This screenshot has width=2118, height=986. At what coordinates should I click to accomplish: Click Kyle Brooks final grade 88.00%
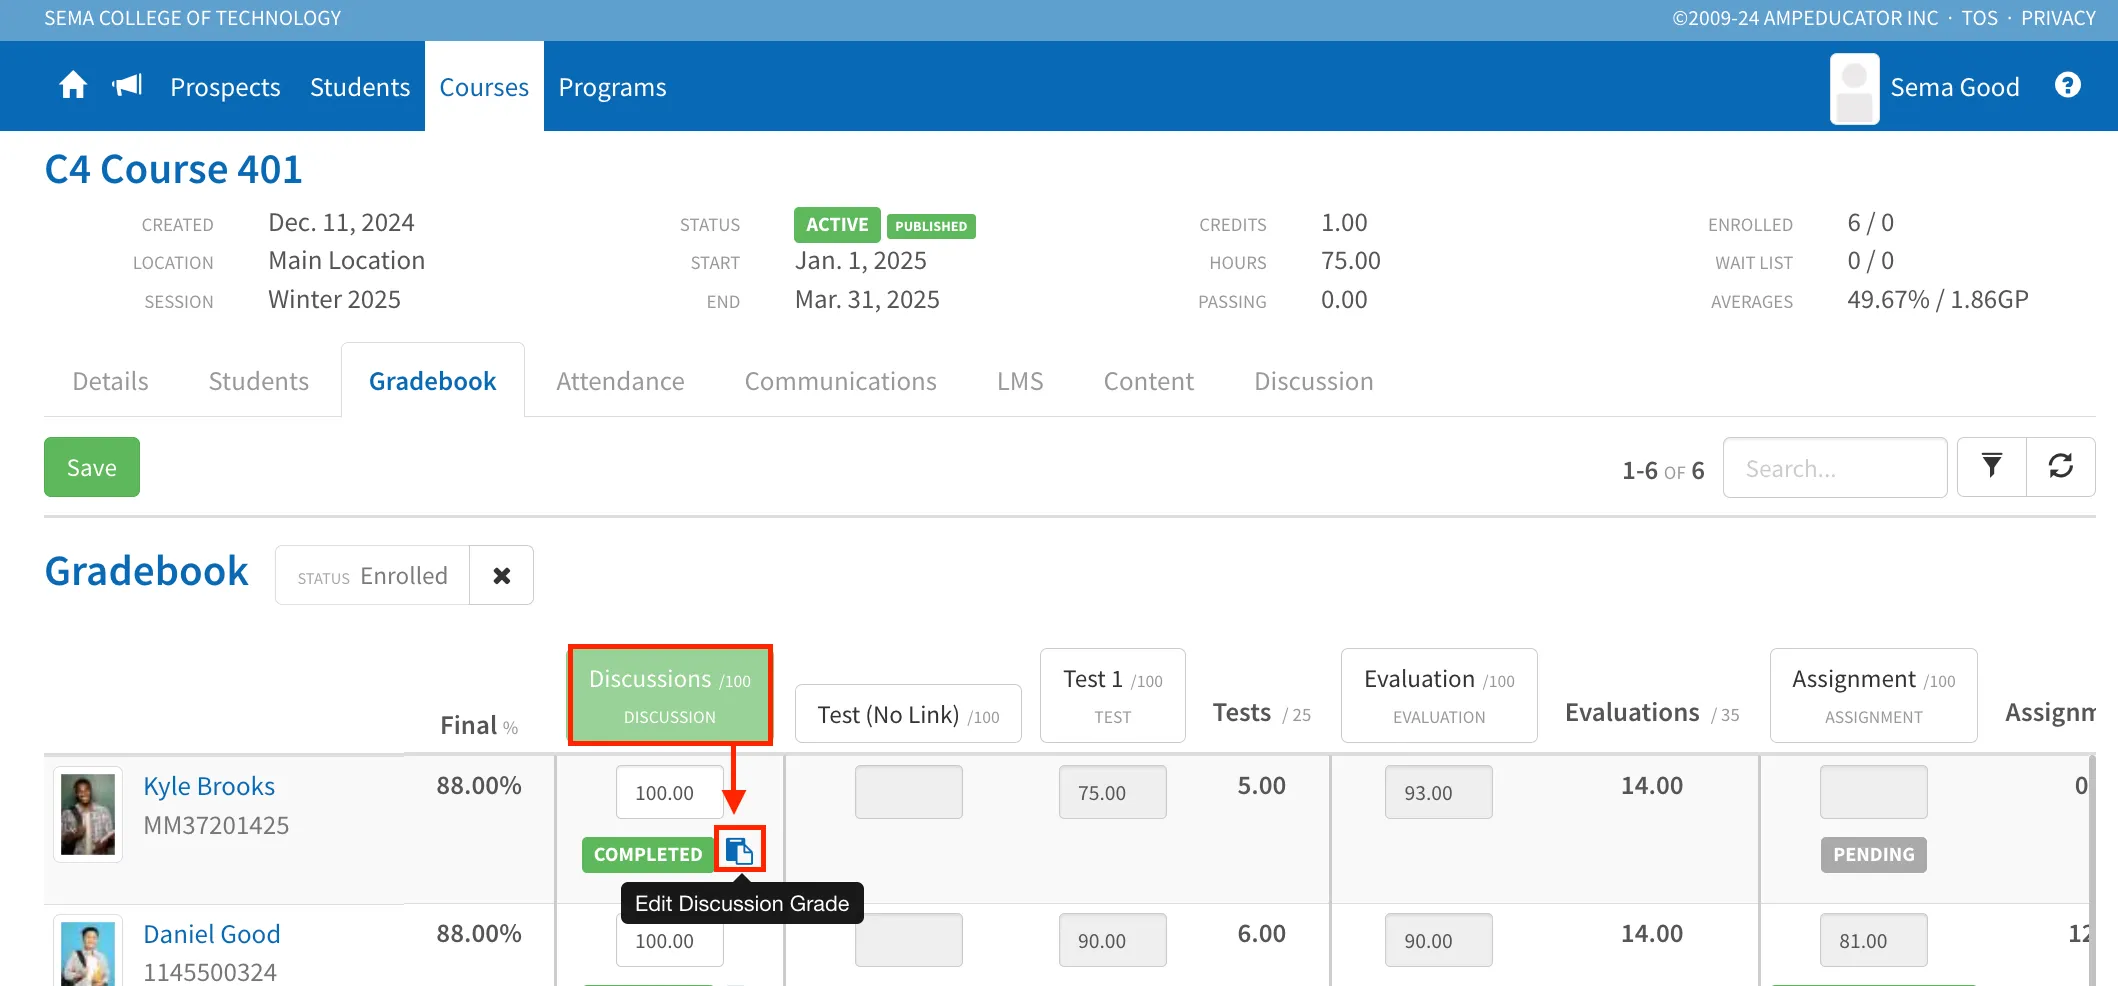pos(479,786)
